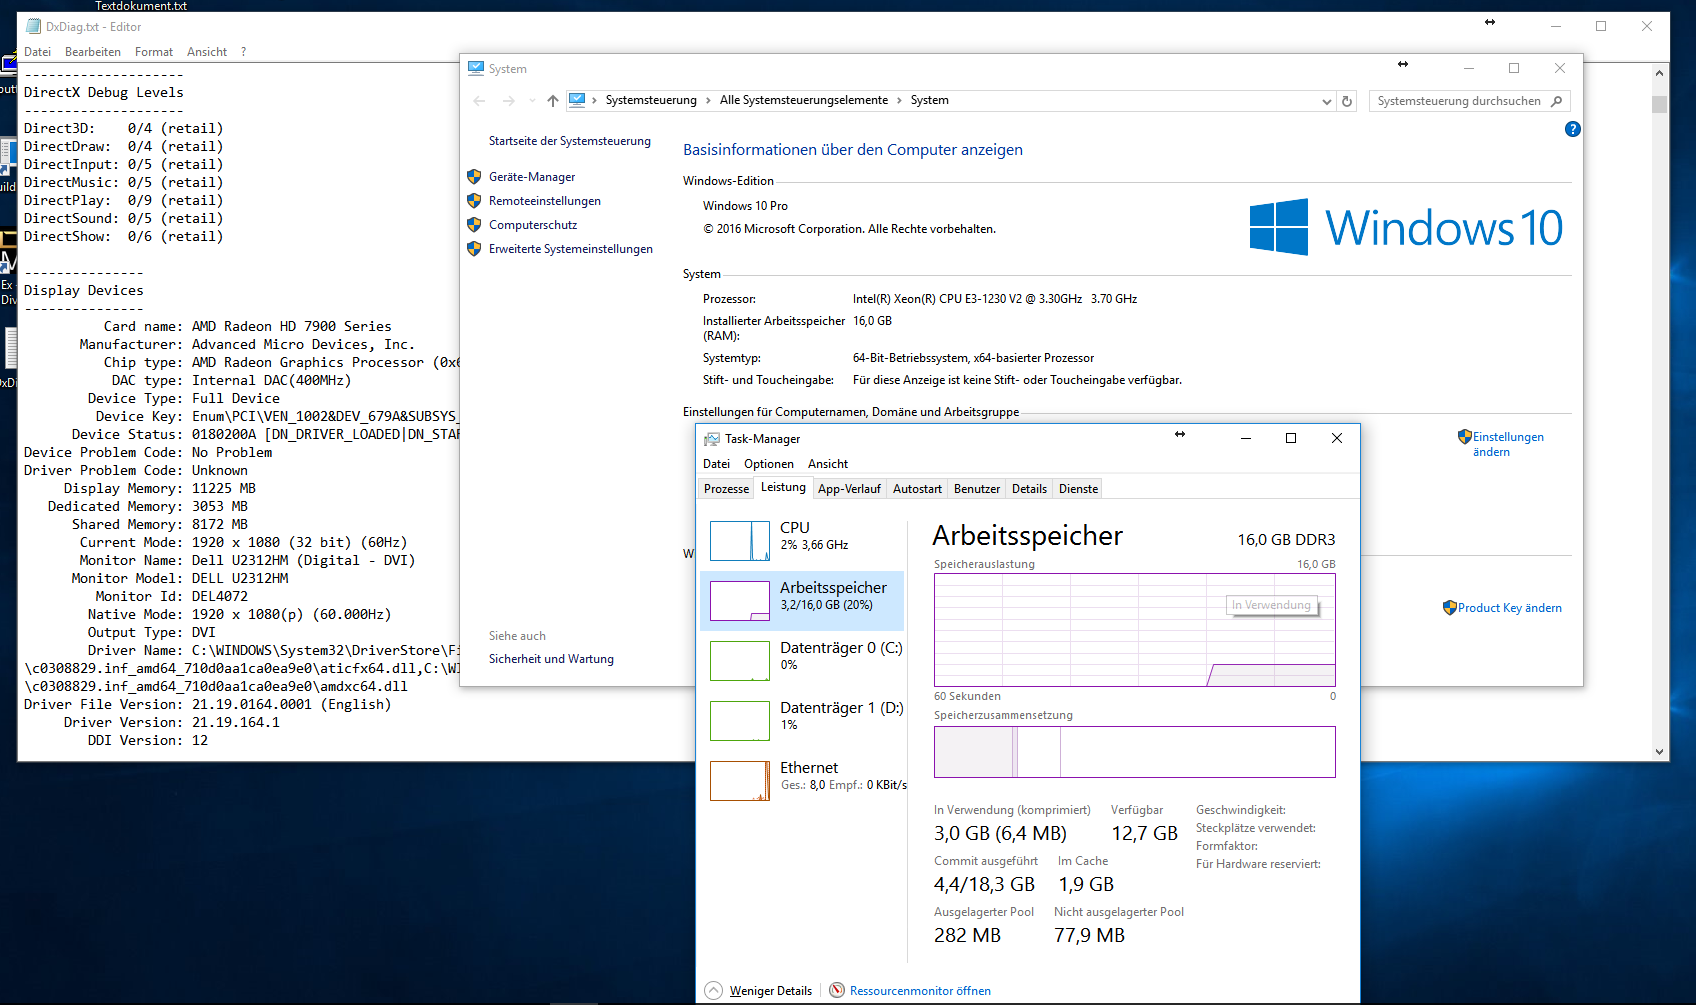Open the Computerschutz link
This screenshot has height=1005, width=1696.
[533, 225]
